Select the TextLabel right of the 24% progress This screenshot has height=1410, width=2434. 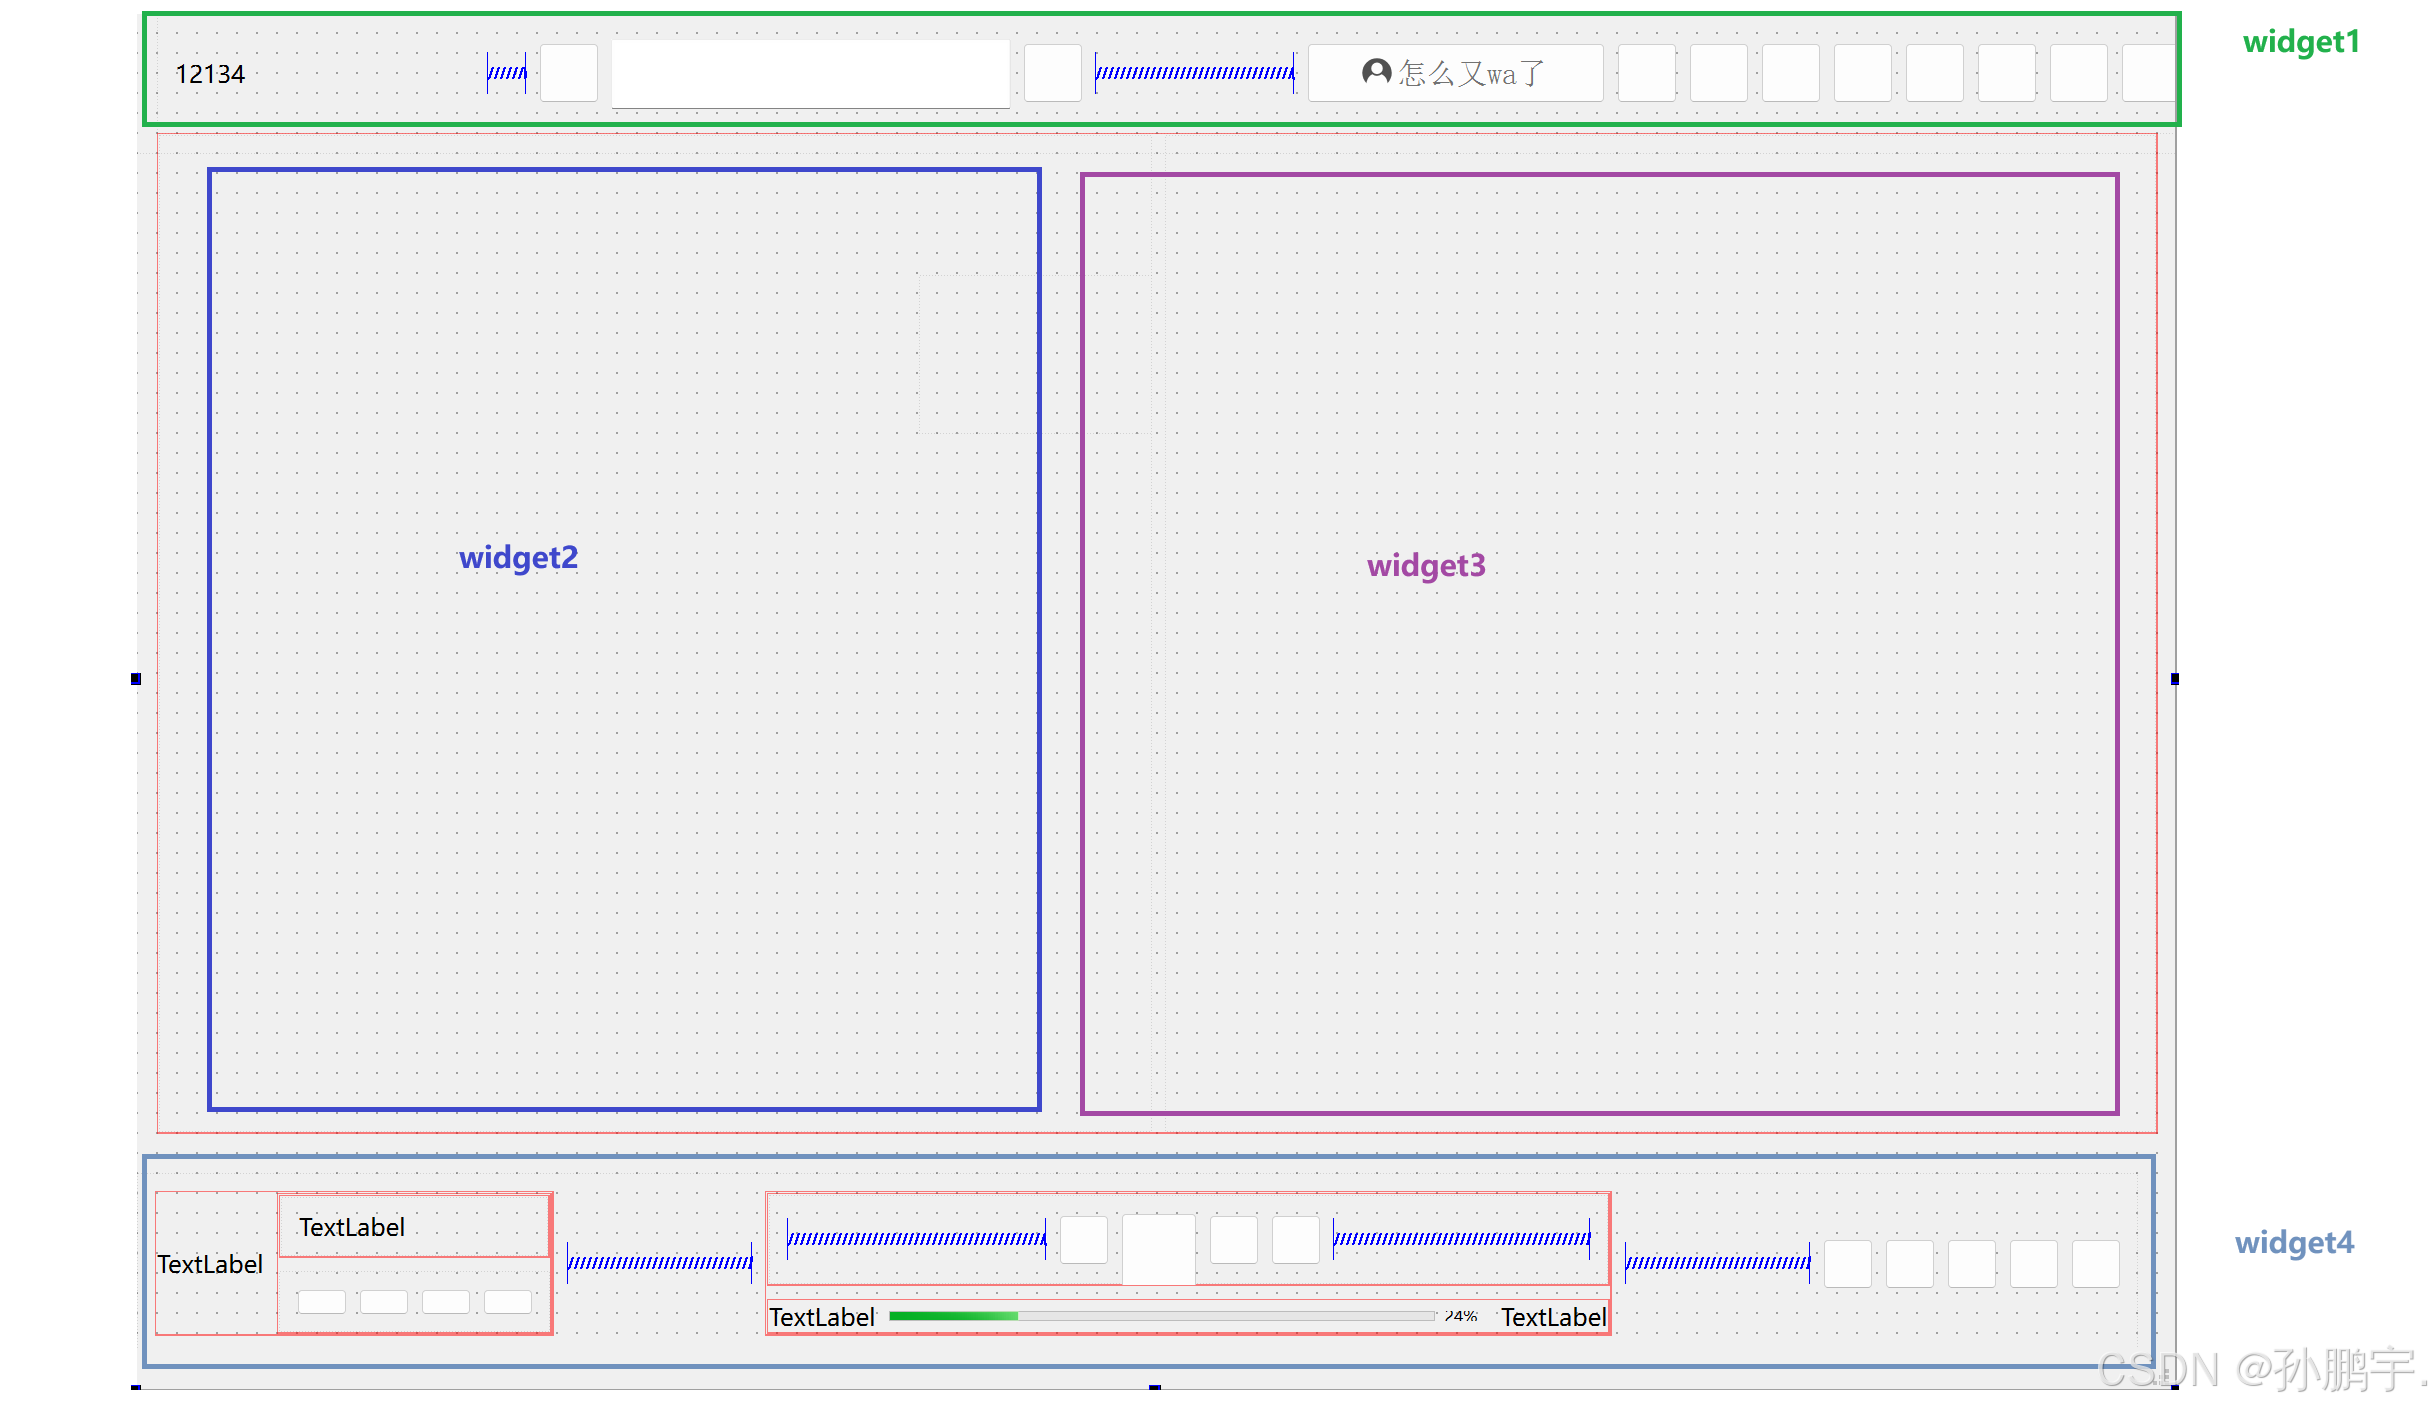tap(1552, 1317)
